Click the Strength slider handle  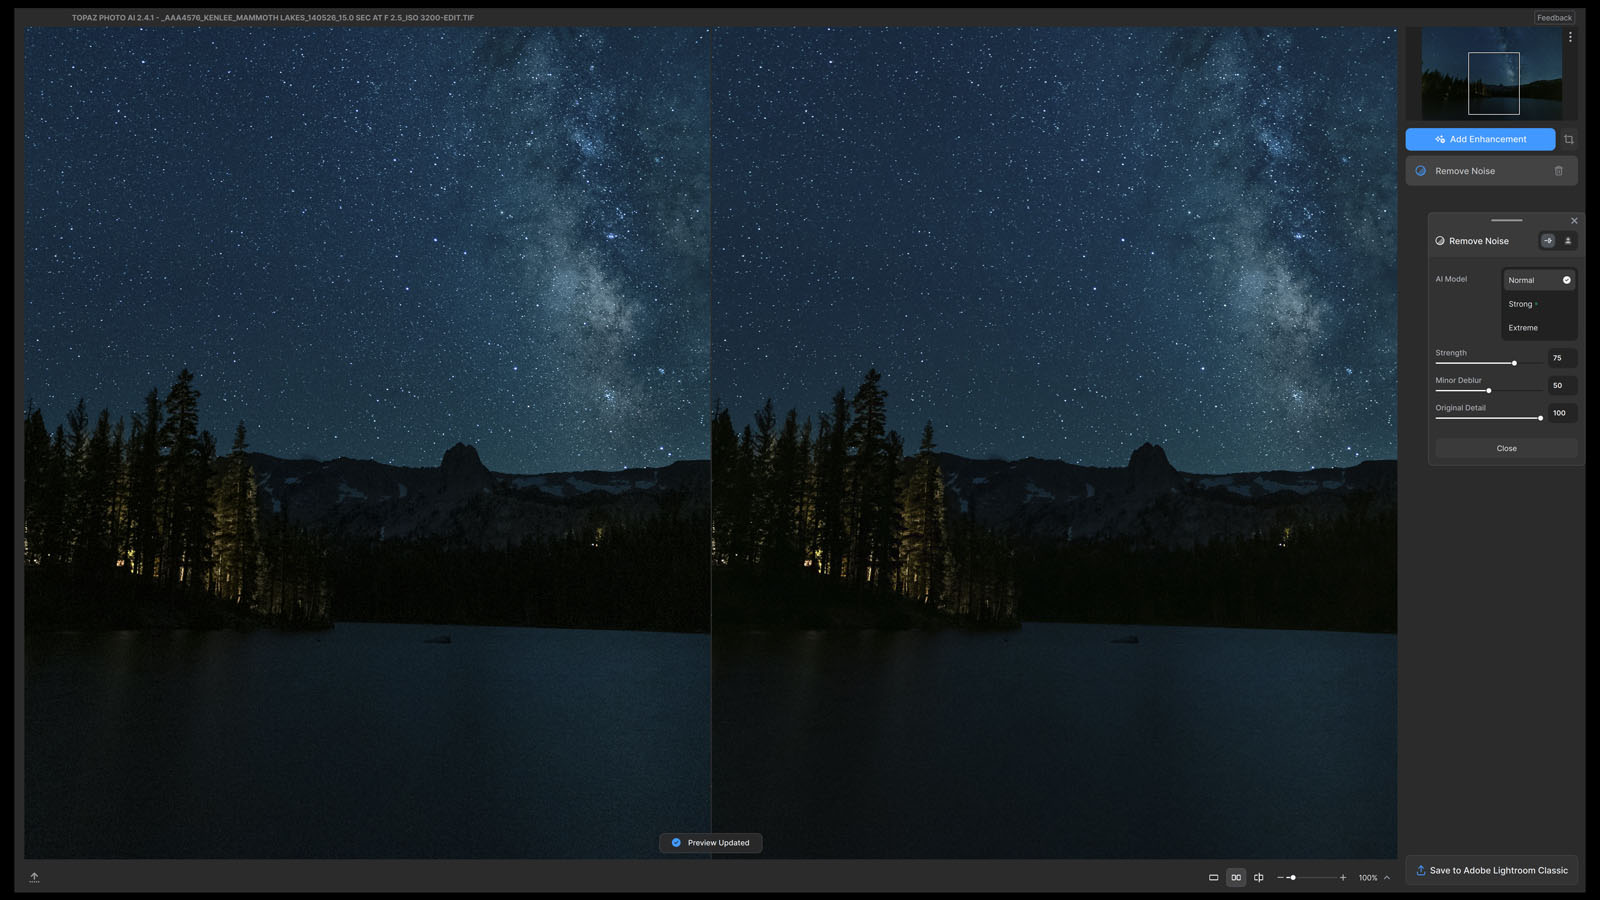1514,363
